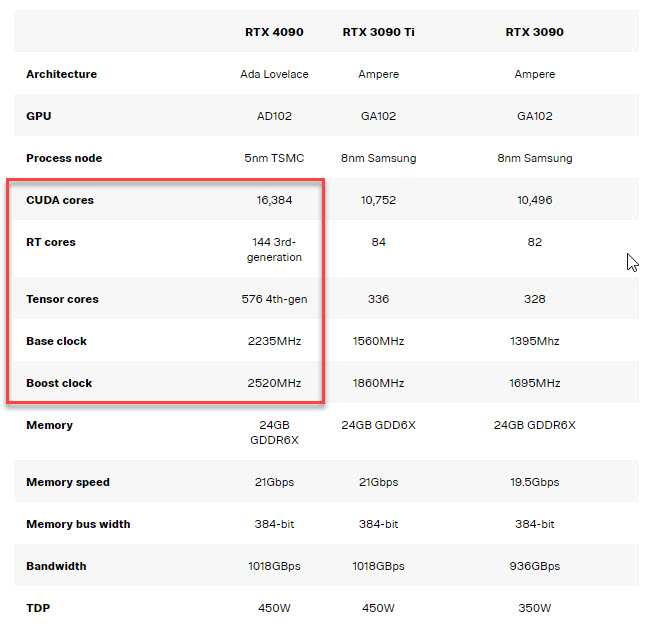Select the Ada Lovelace cell
The width and height of the screenshot is (650, 638).
[274, 74]
